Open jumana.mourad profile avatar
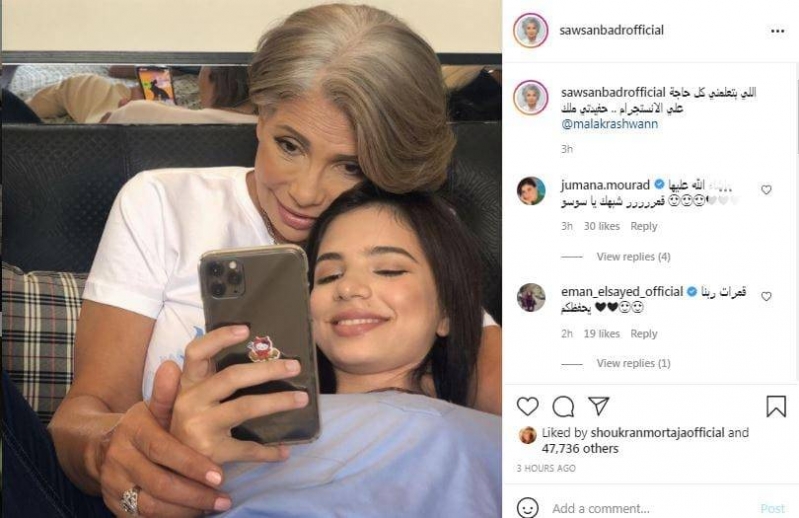The width and height of the screenshot is (799, 518). point(531,190)
